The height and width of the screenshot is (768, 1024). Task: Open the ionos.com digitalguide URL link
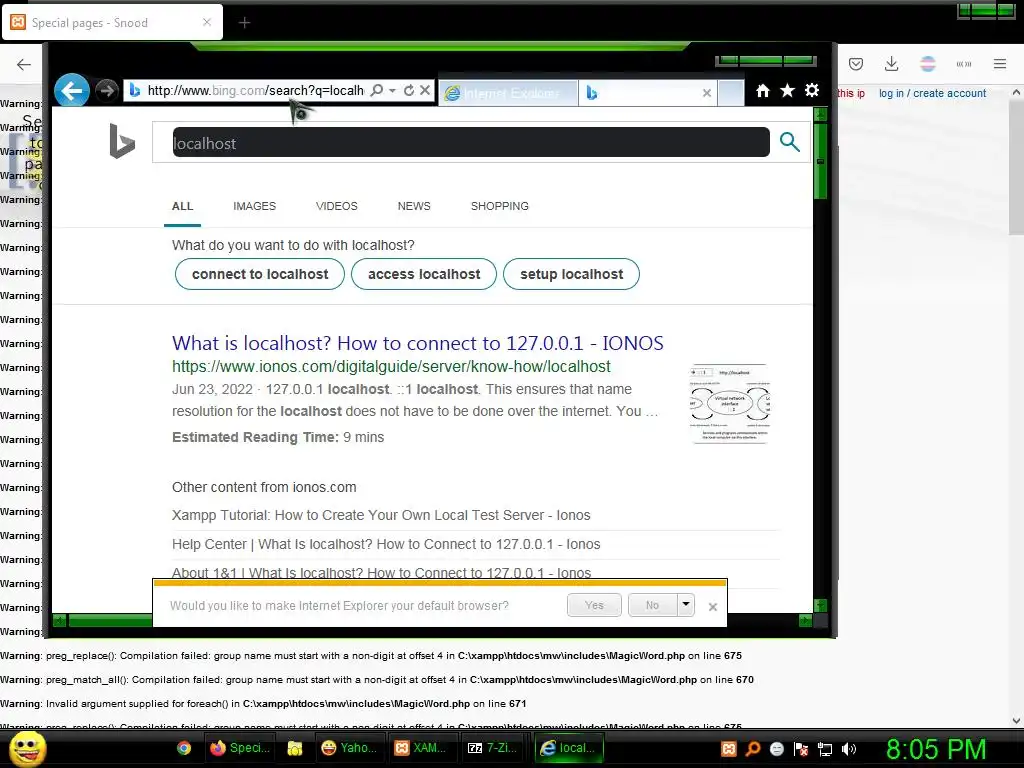391,366
